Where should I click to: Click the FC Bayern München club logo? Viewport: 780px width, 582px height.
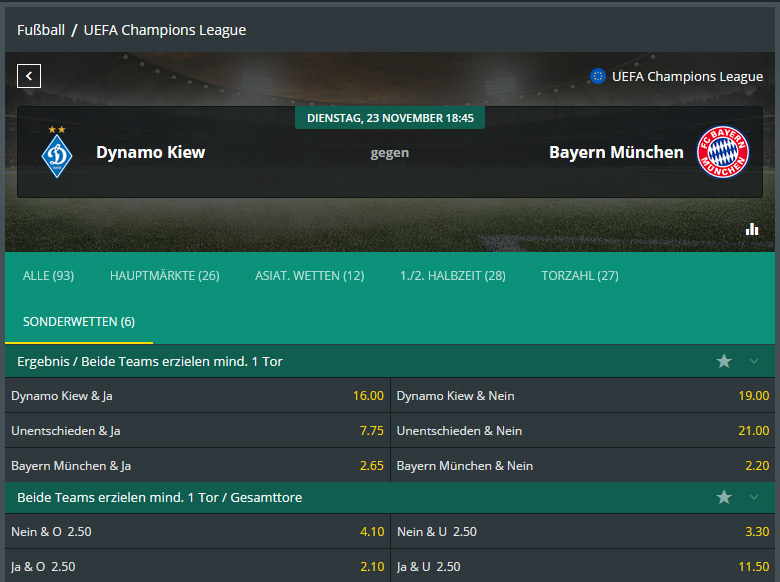point(723,152)
